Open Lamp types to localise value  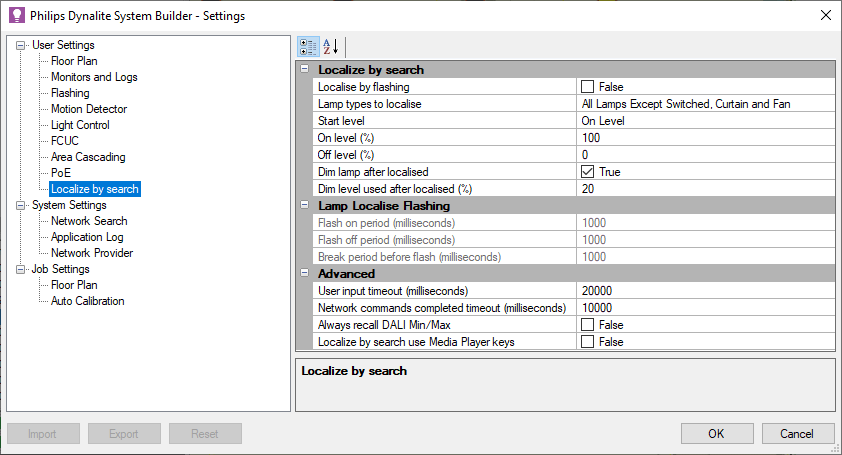tap(706, 104)
